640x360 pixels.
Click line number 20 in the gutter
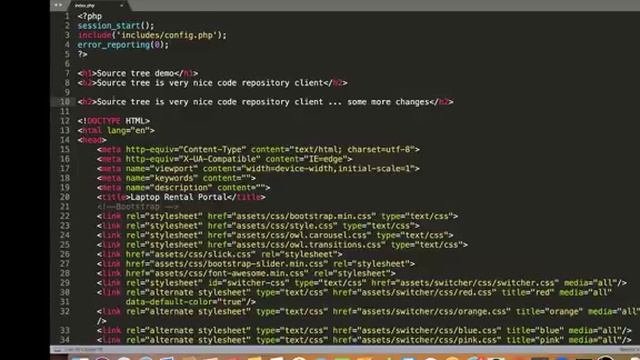(x=65, y=197)
